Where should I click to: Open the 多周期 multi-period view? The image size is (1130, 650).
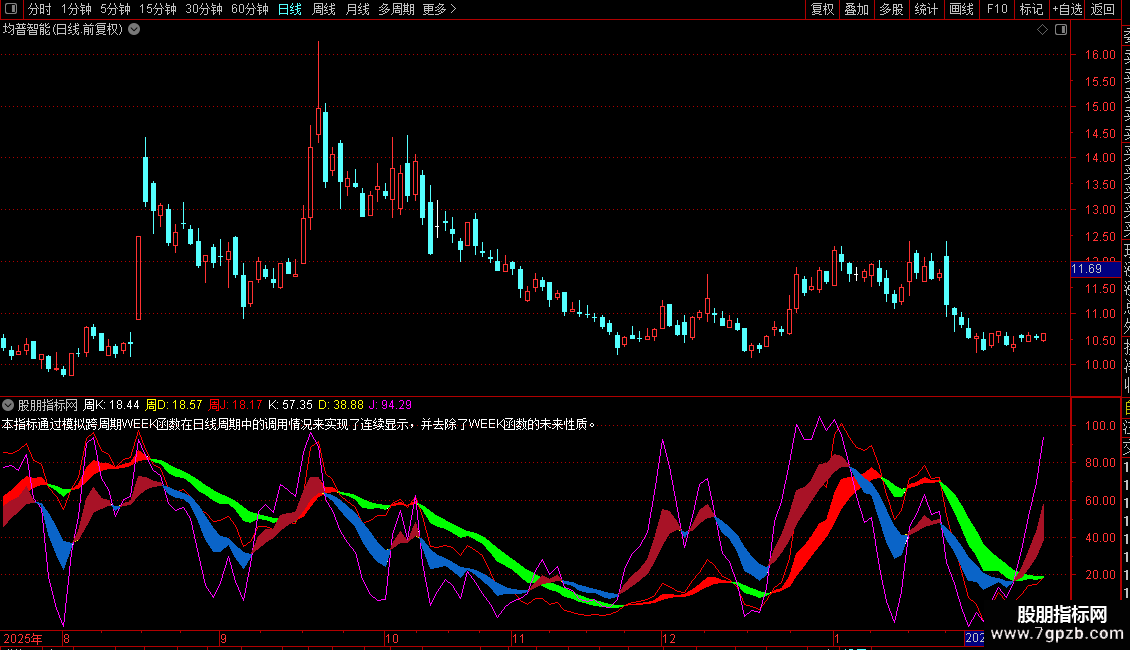(396, 9)
